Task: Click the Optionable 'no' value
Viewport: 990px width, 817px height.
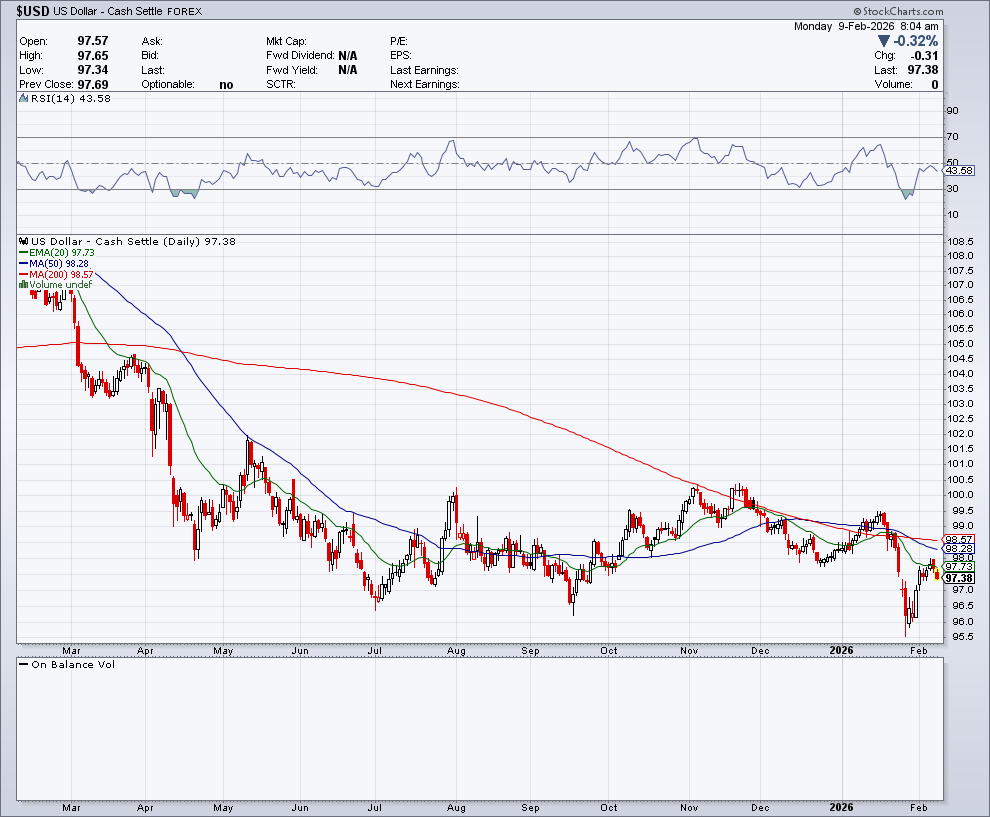Action: [x=226, y=85]
